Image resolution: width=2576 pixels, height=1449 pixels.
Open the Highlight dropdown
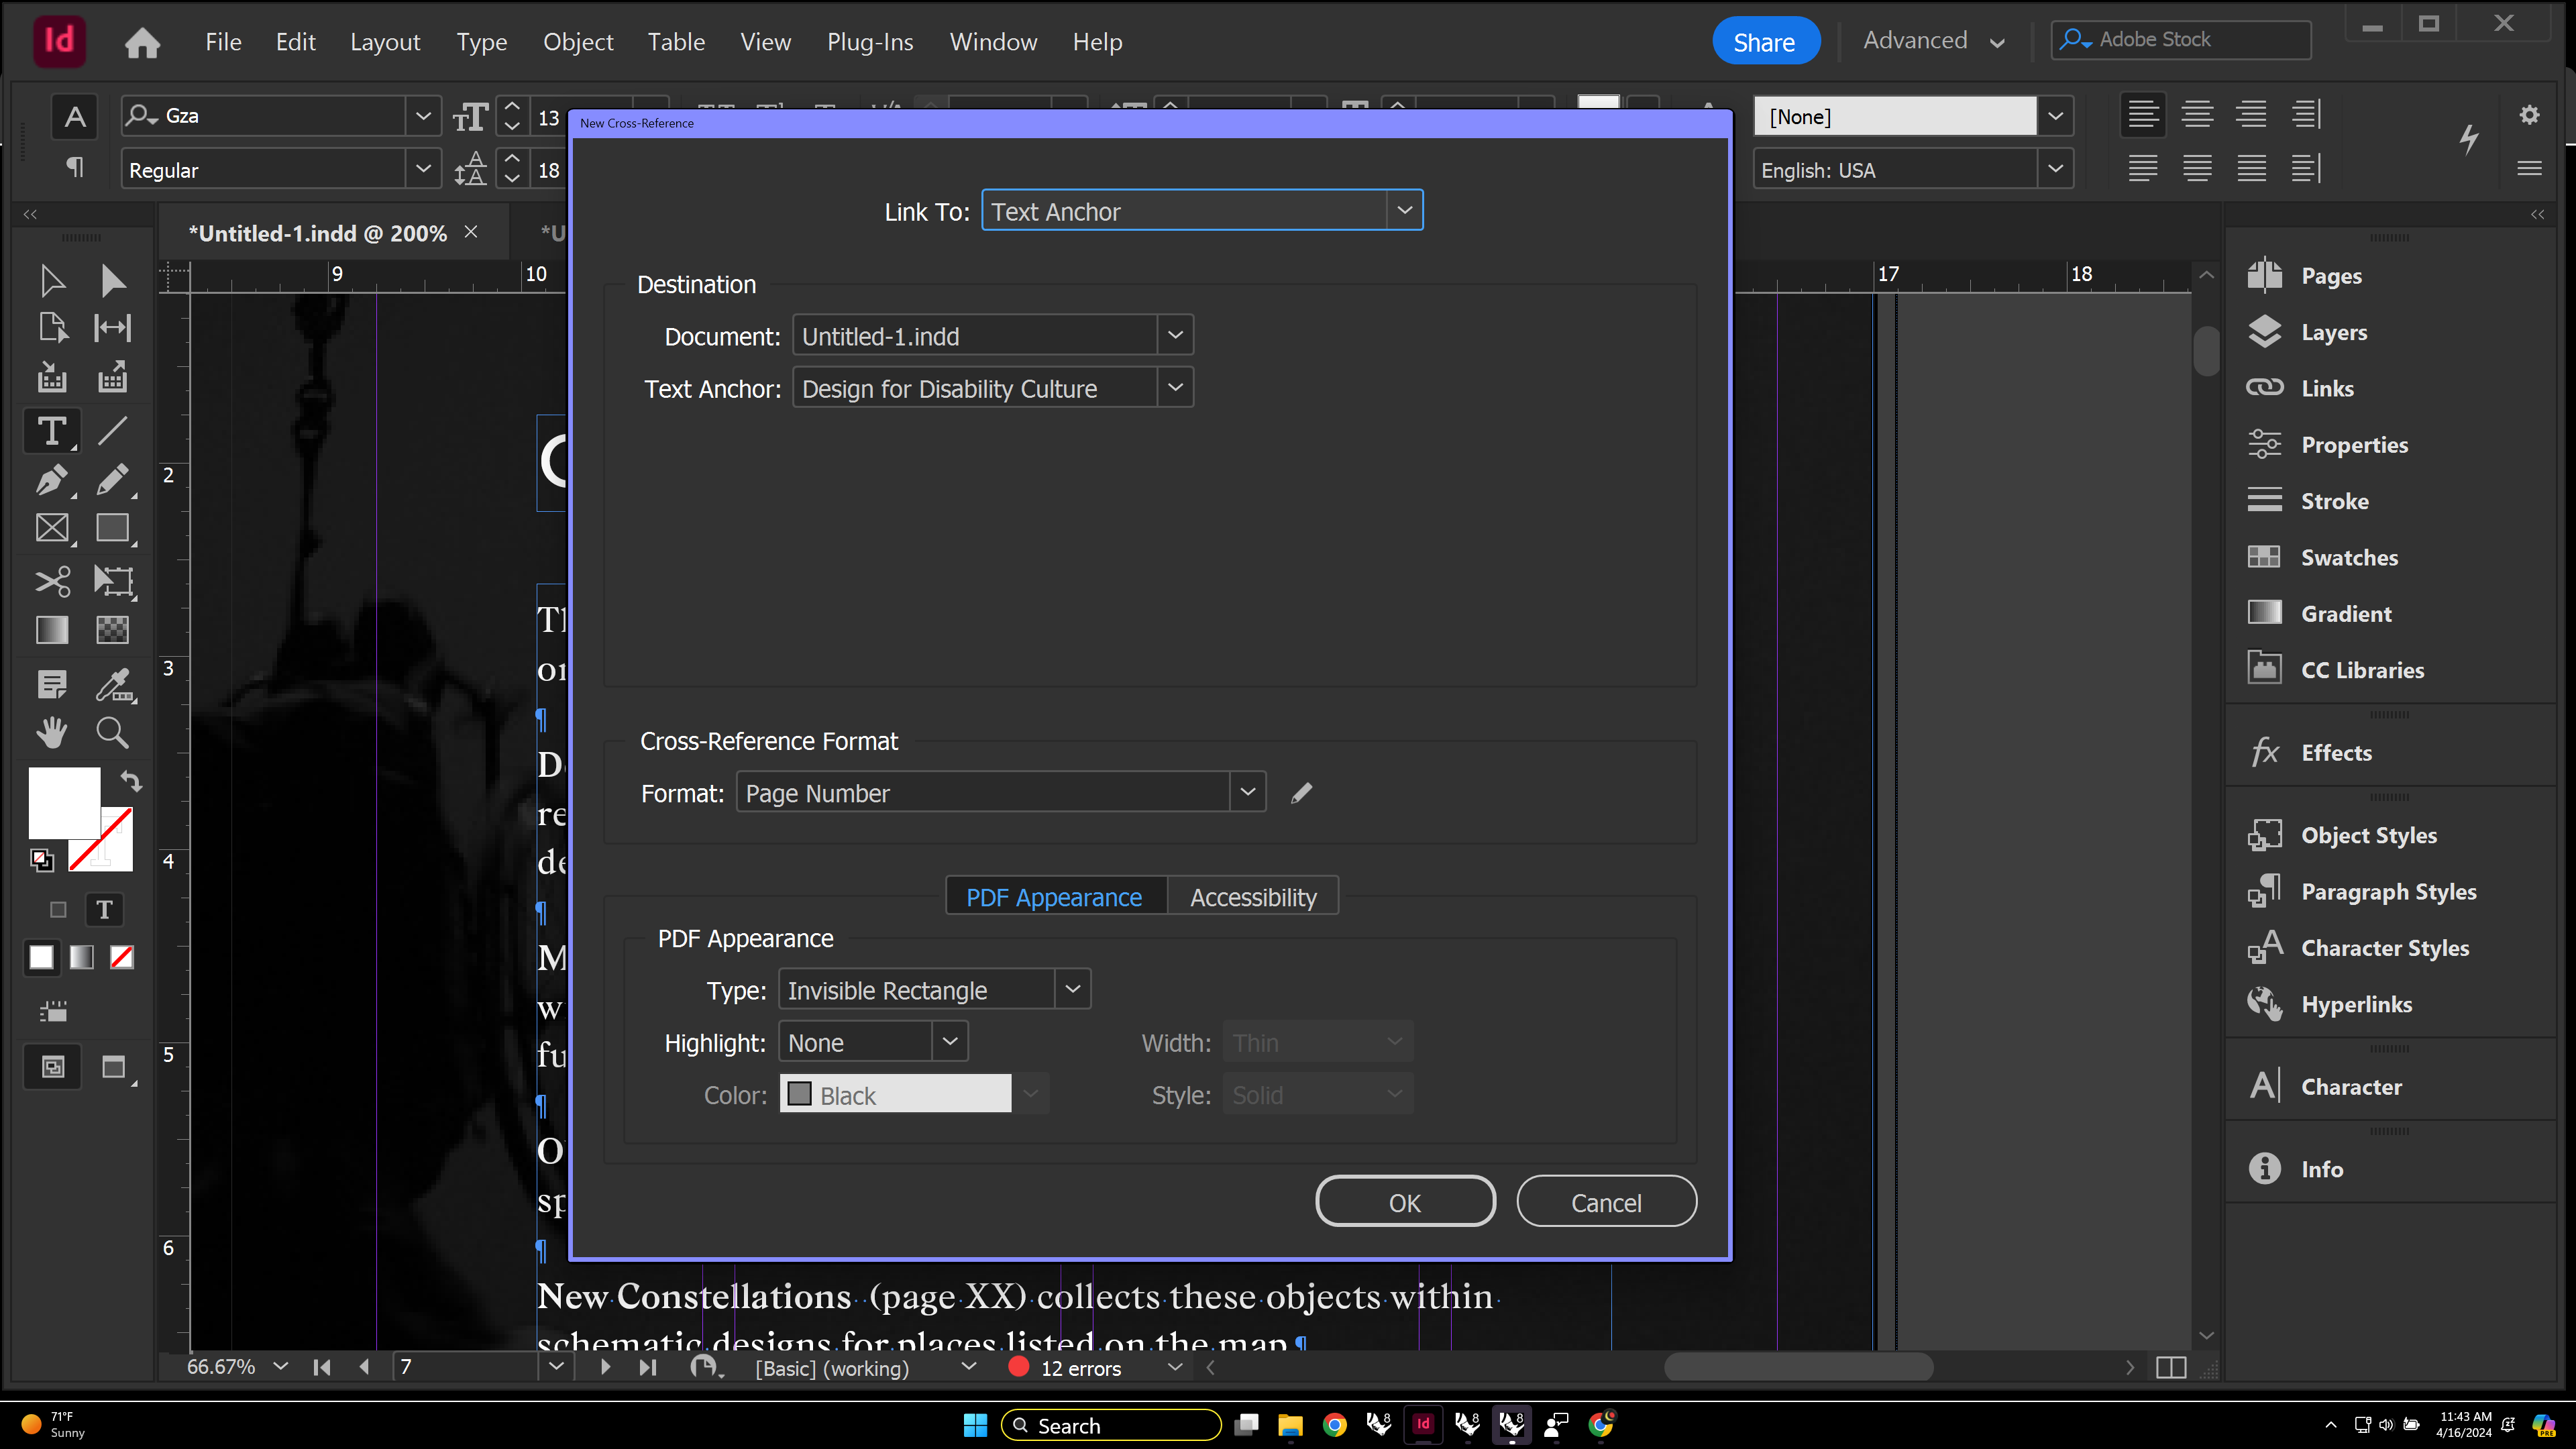(x=949, y=1041)
